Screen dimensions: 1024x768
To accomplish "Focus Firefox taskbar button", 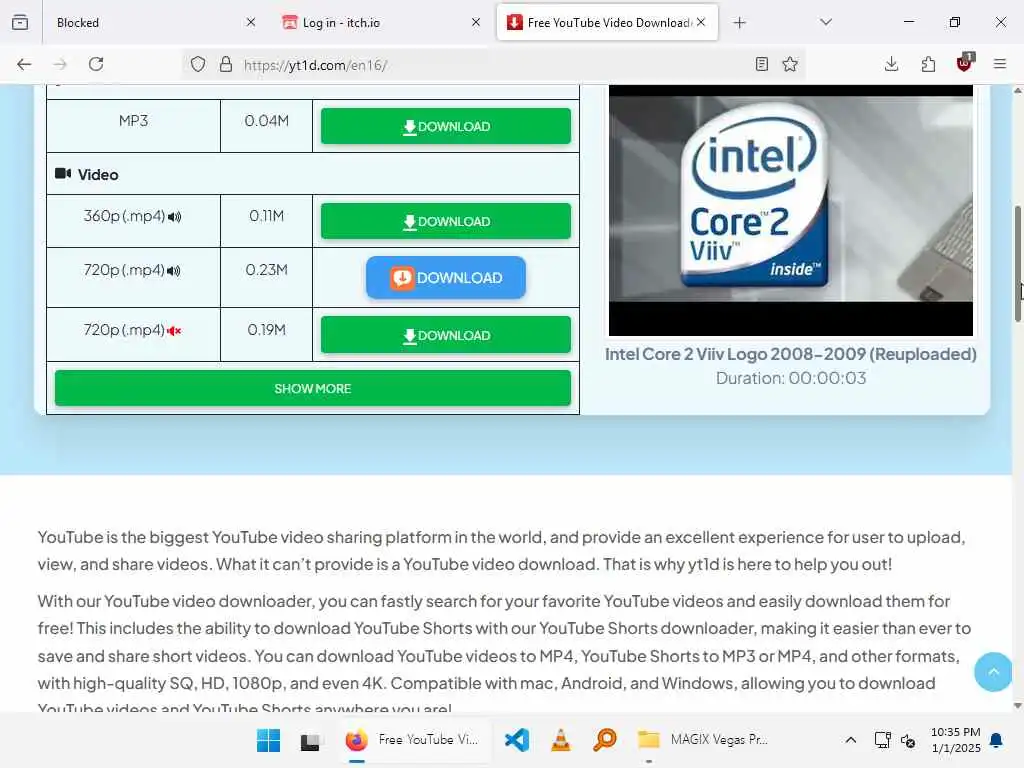I will pos(413,740).
